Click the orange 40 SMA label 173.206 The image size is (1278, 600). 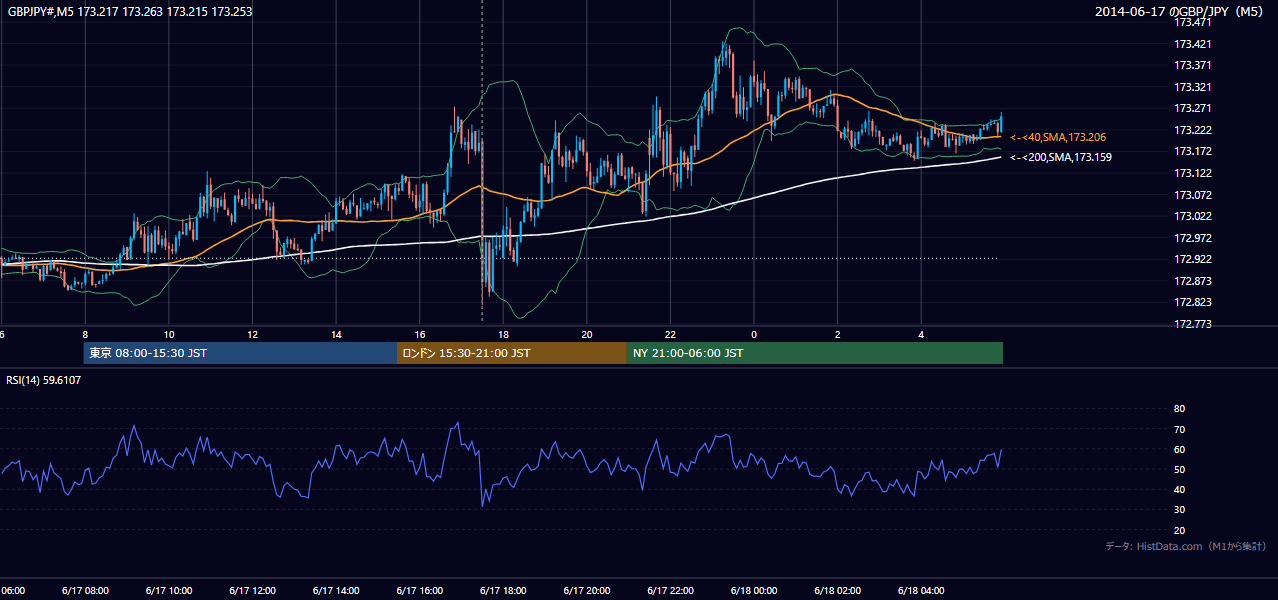tap(1058, 137)
